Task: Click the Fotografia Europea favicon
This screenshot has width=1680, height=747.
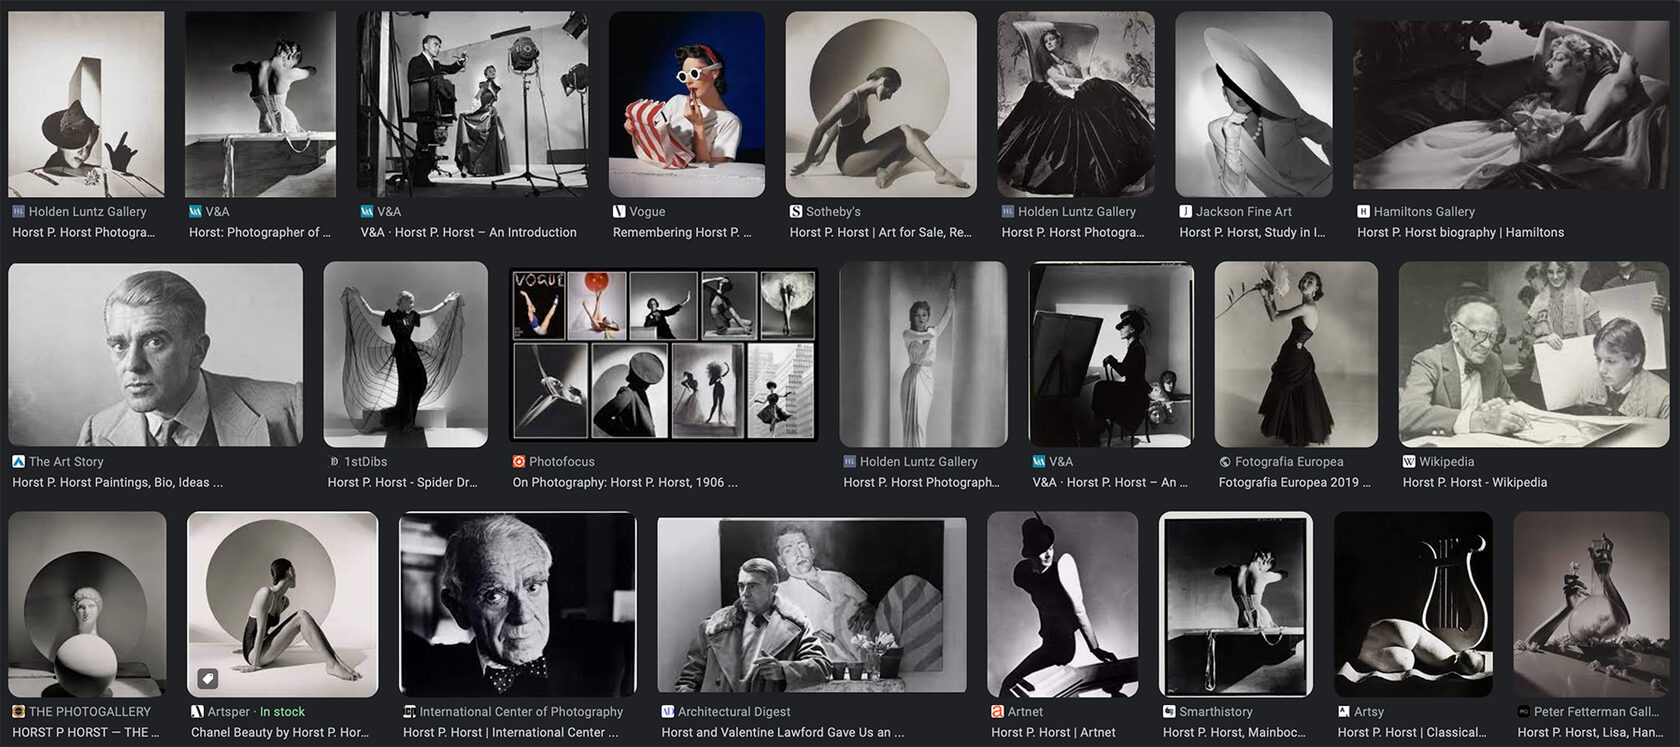Action: 1225,462
